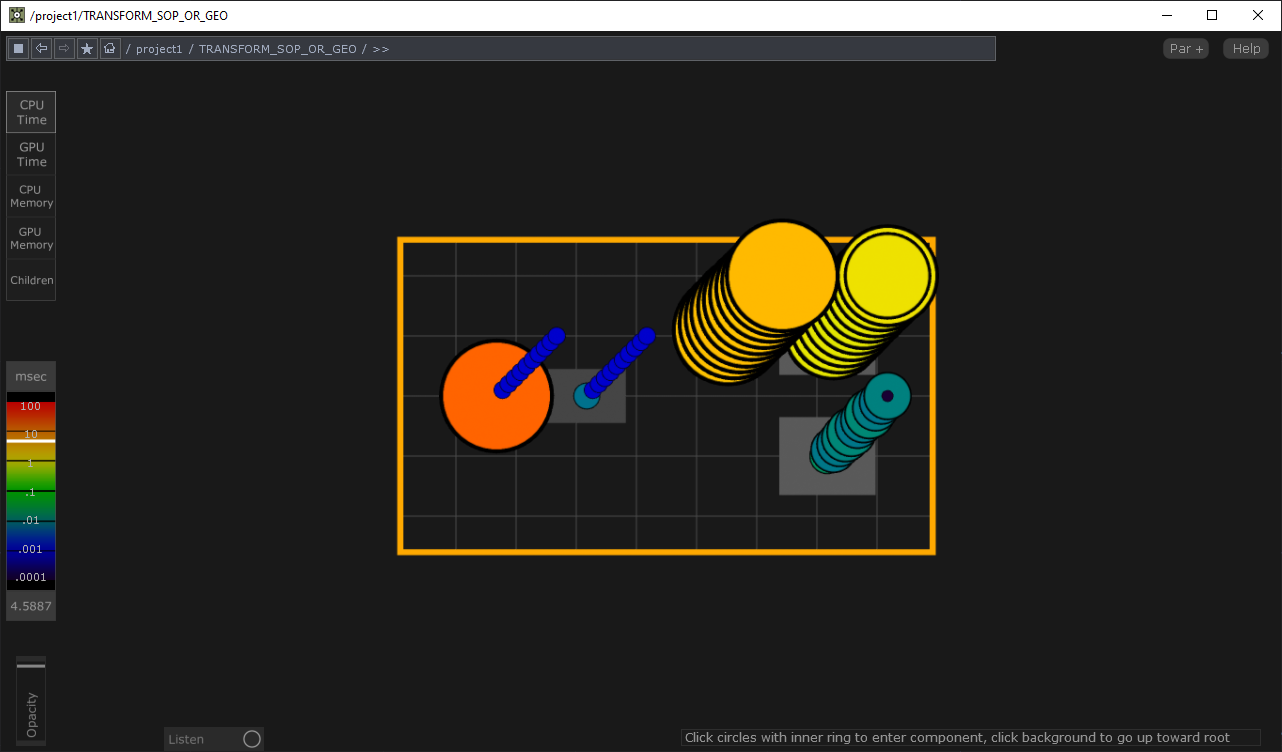Switch to CPU Time view
Image resolution: width=1282 pixels, height=752 pixels.
[x=31, y=112]
